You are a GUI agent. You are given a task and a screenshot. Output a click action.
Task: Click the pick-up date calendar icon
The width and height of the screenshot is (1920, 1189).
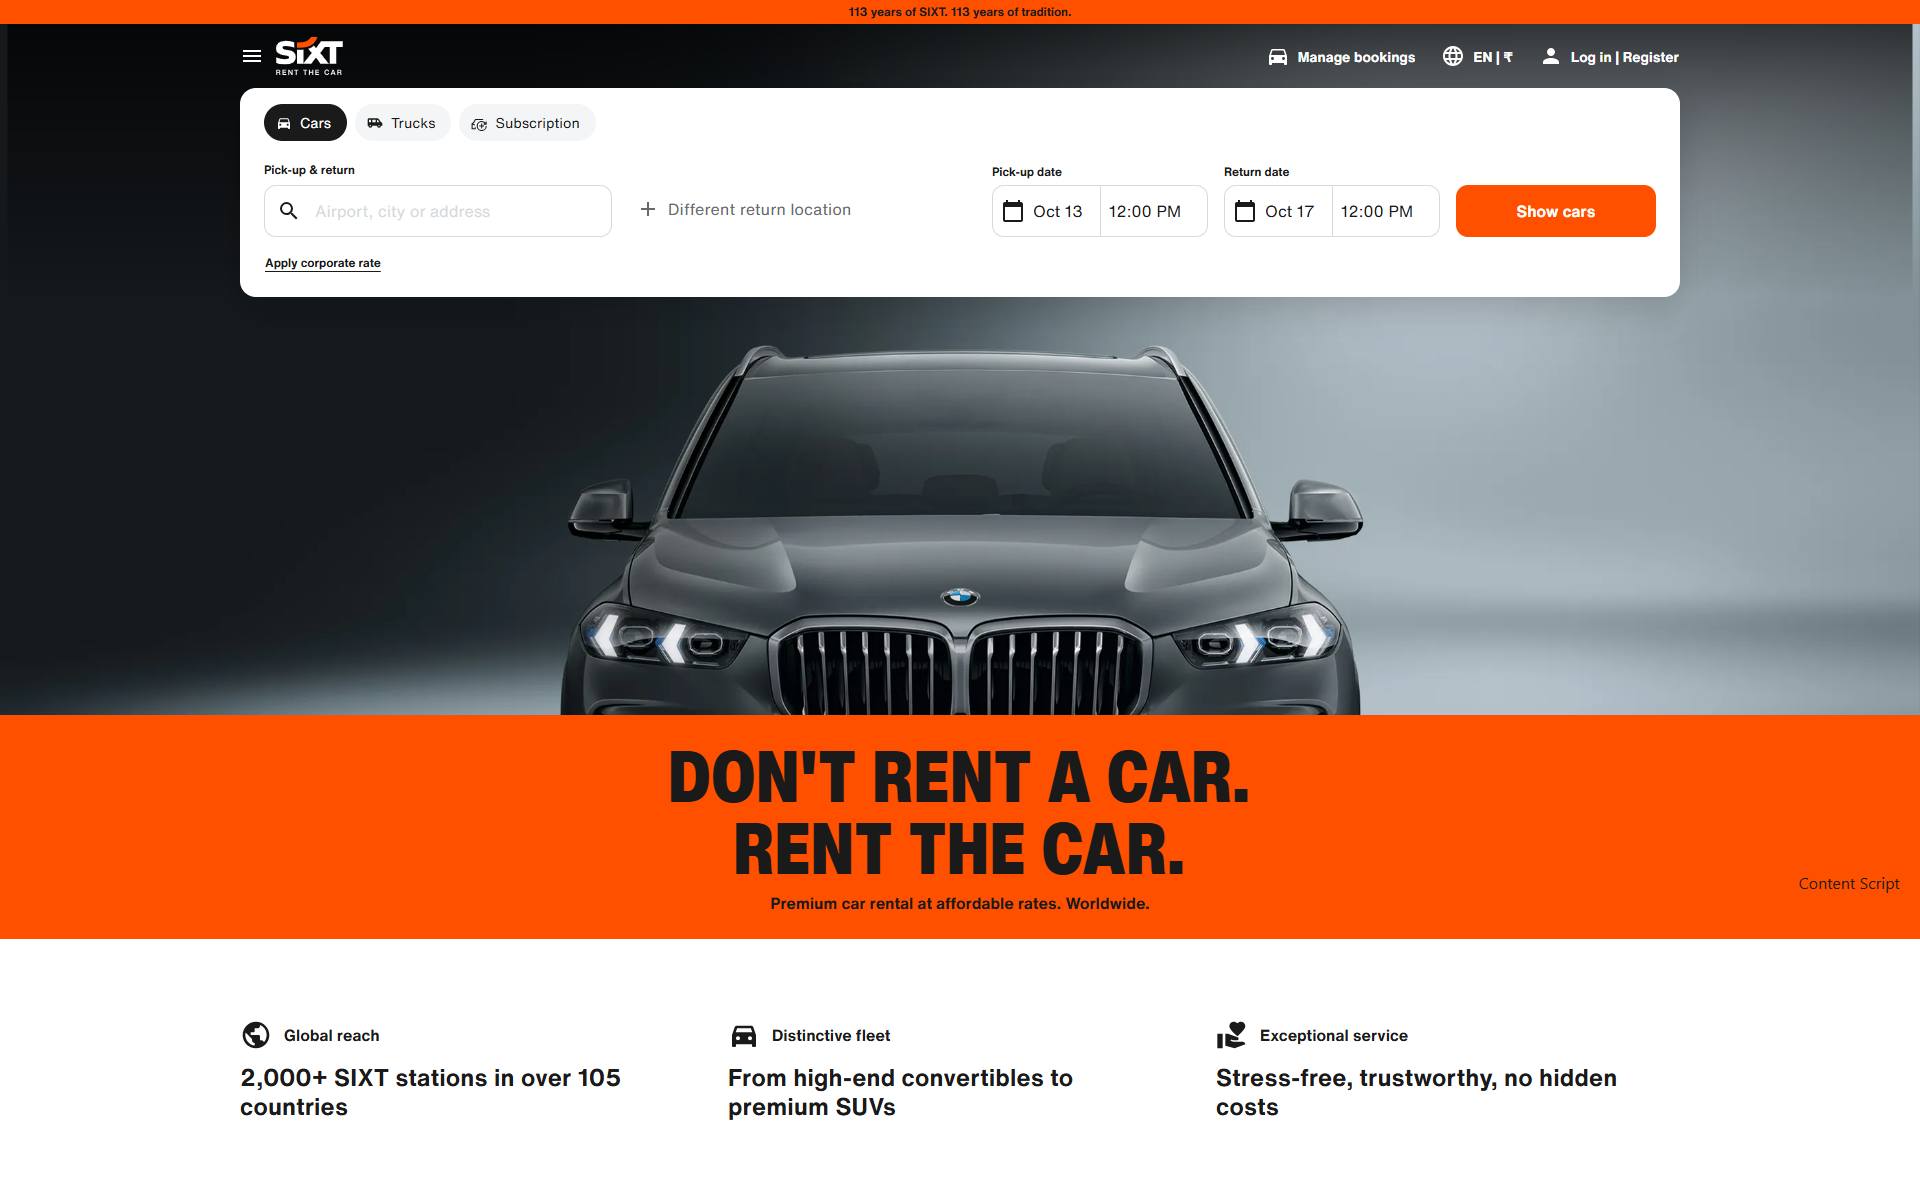coord(1013,211)
